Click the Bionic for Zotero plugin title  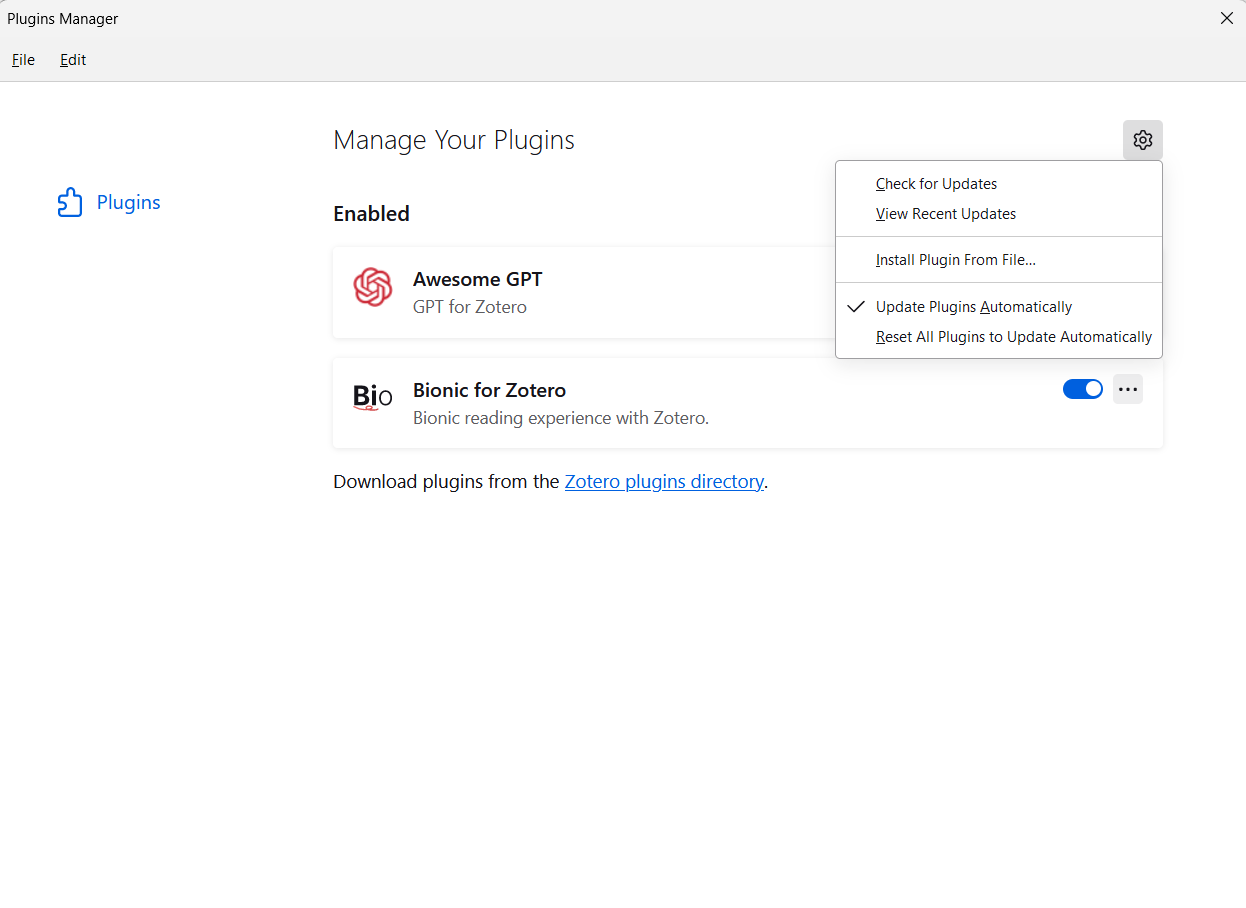pyautogui.click(x=489, y=390)
